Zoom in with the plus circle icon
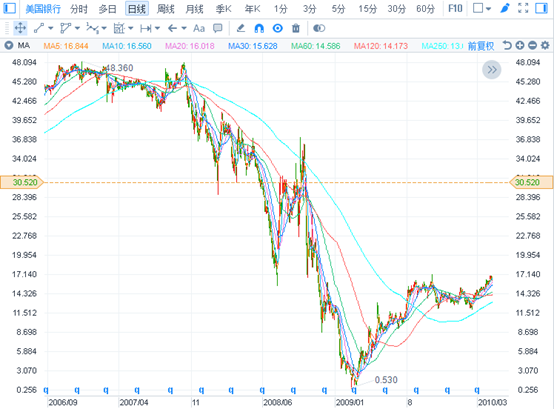The image size is (554, 409). (520, 45)
